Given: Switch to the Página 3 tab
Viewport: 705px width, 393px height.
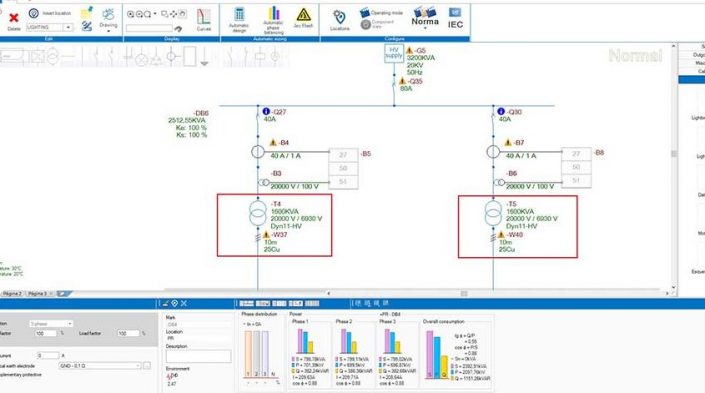Looking at the screenshot, I should point(38,294).
